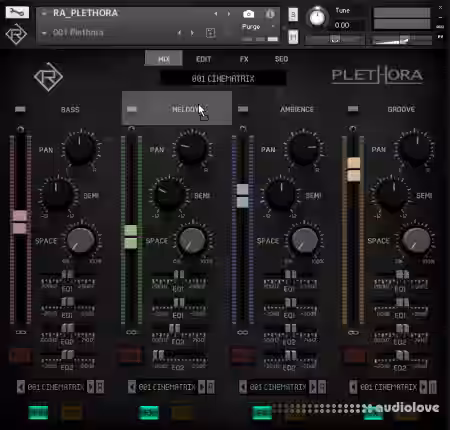
Task: Select next Groove preset with right arrow
Action: tap(423, 387)
